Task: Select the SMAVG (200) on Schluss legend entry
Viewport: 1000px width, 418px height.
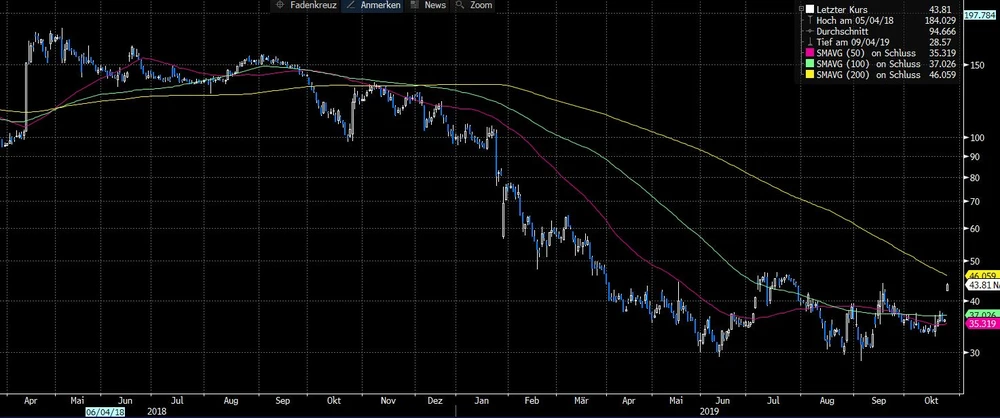Action: 868,74
